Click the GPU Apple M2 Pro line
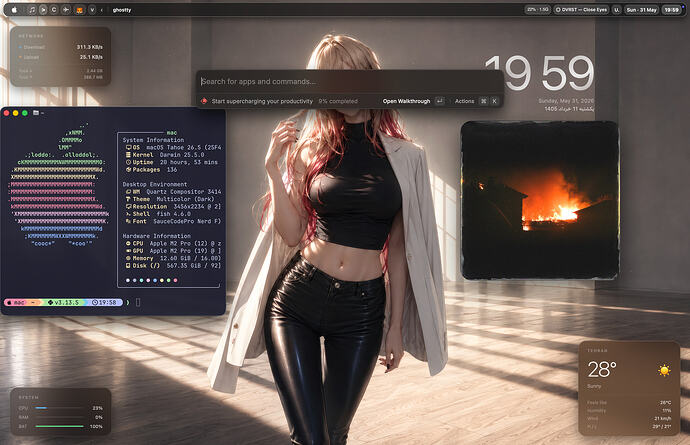 click(x=173, y=251)
